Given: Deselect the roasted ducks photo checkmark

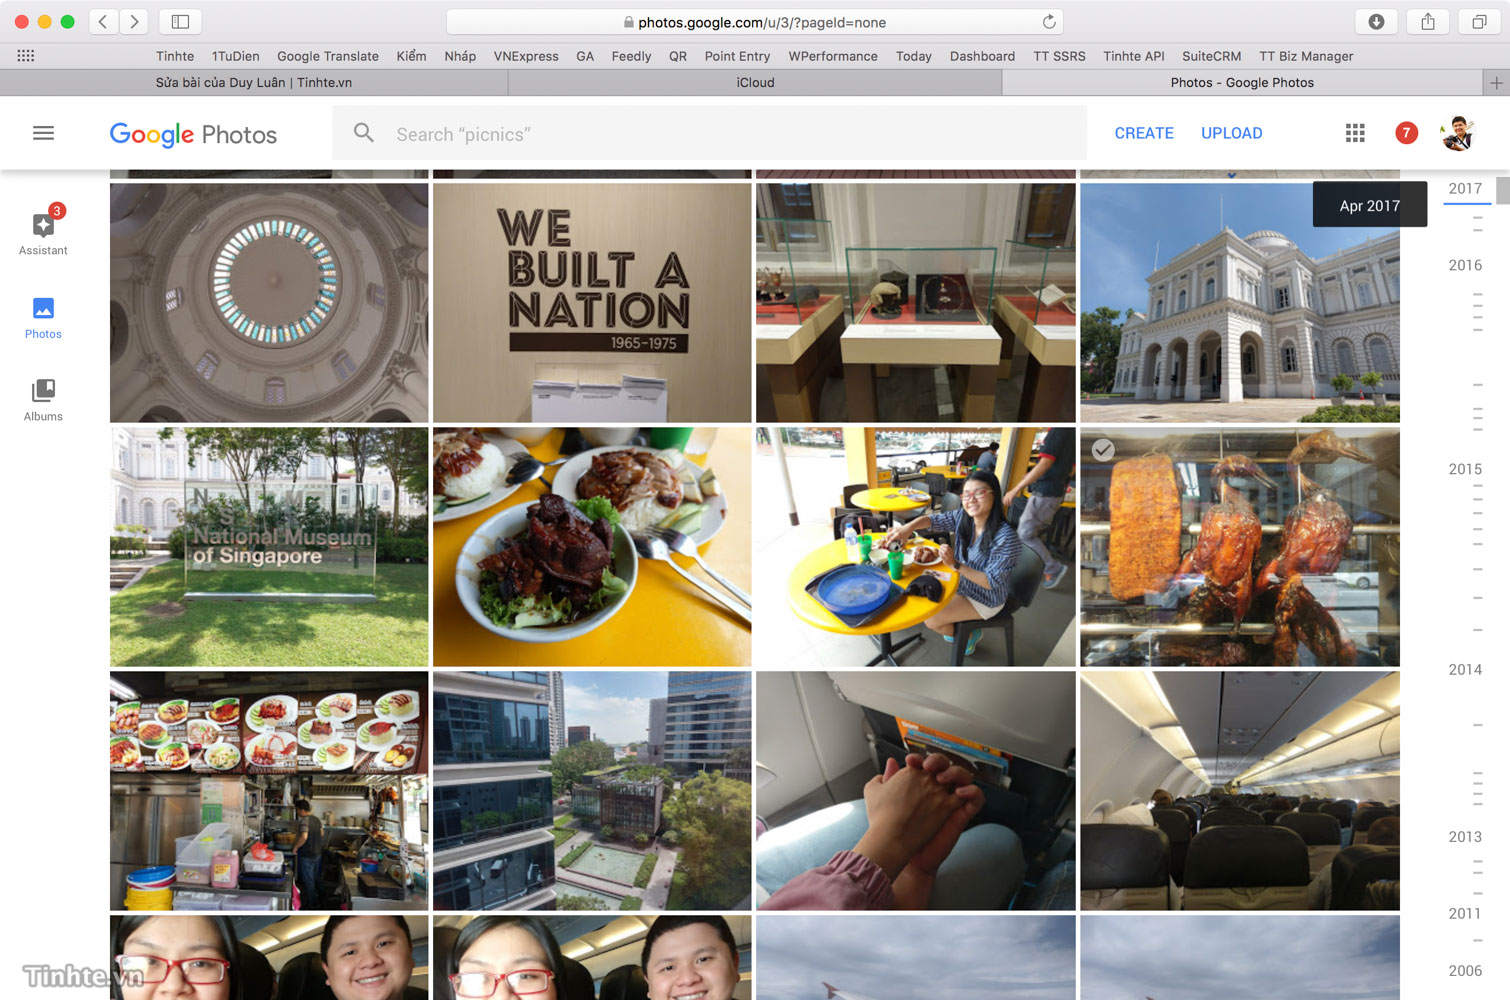Looking at the screenshot, I should [1103, 450].
